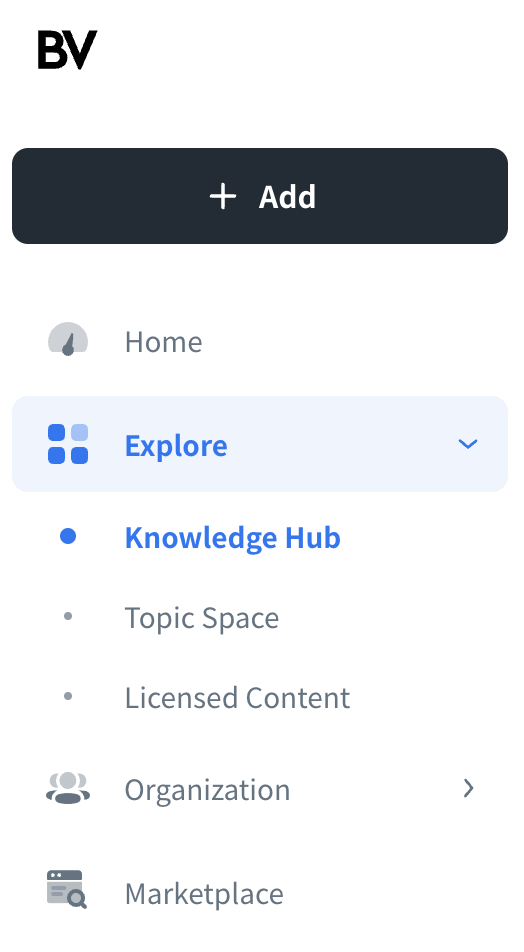Click the Home gauge icon

click(x=68, y=339)
